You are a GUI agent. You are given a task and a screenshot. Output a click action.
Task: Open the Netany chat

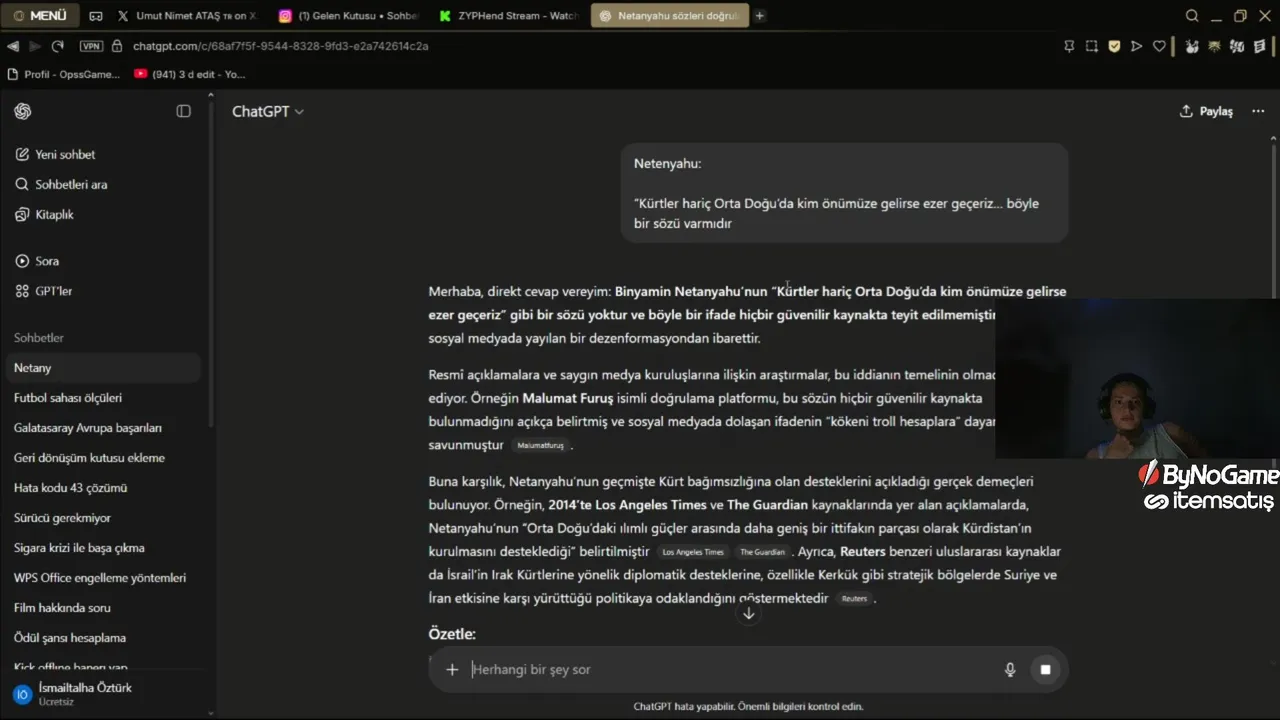click(104, 368)
